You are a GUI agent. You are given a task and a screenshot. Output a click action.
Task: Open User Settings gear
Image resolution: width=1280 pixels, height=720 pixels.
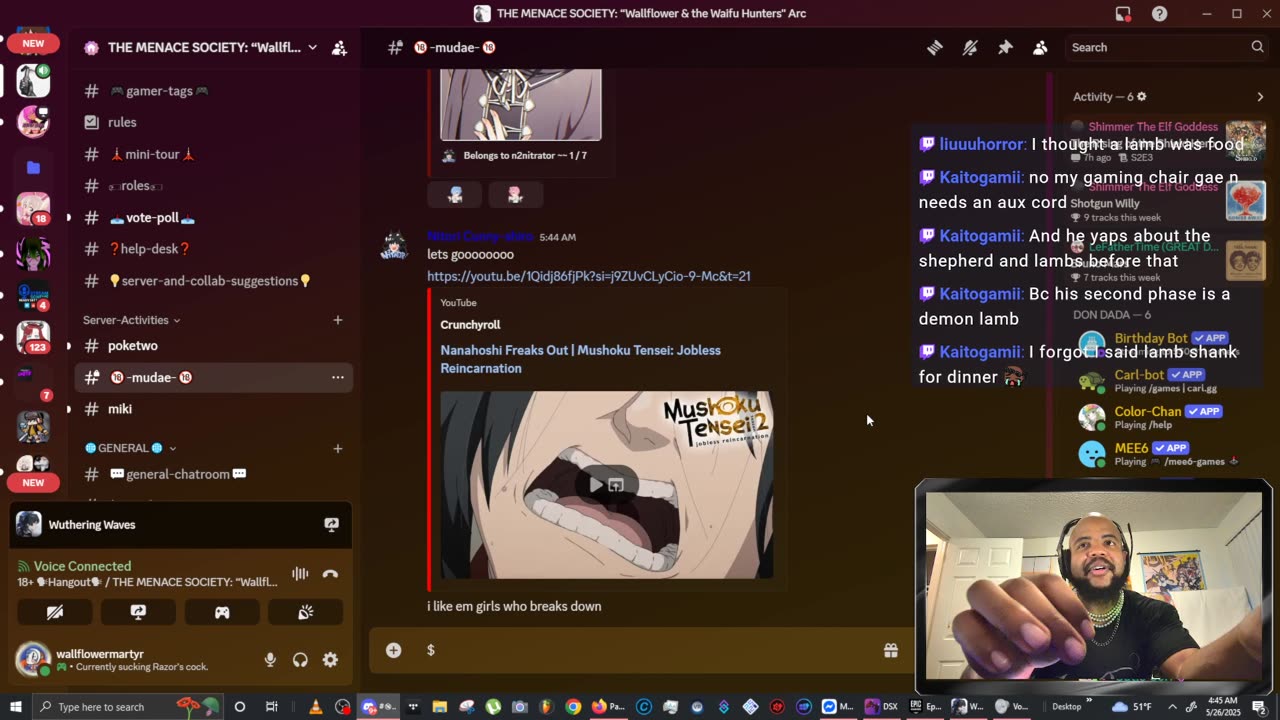[x=330, y=660]
